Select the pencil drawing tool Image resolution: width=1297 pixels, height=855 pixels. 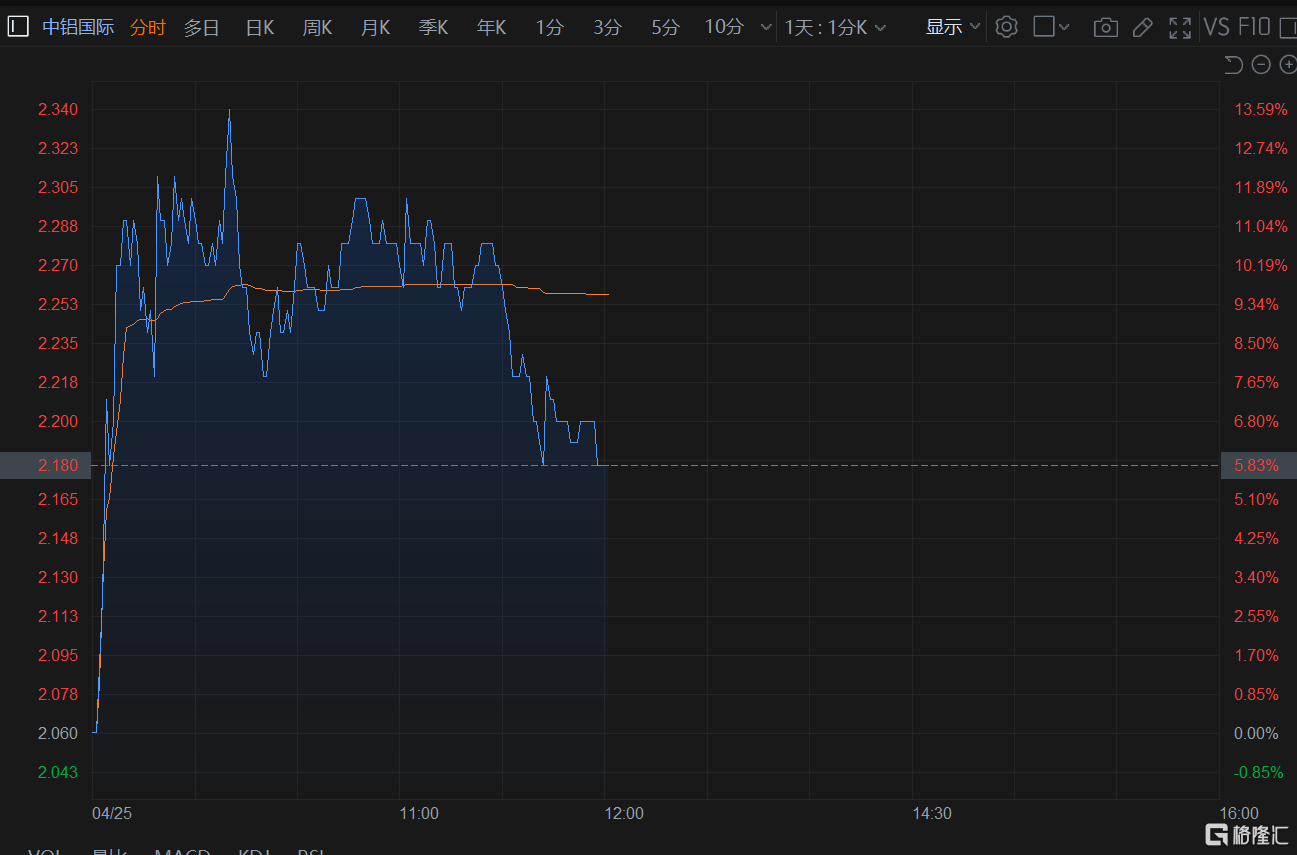click(1142, 27)
